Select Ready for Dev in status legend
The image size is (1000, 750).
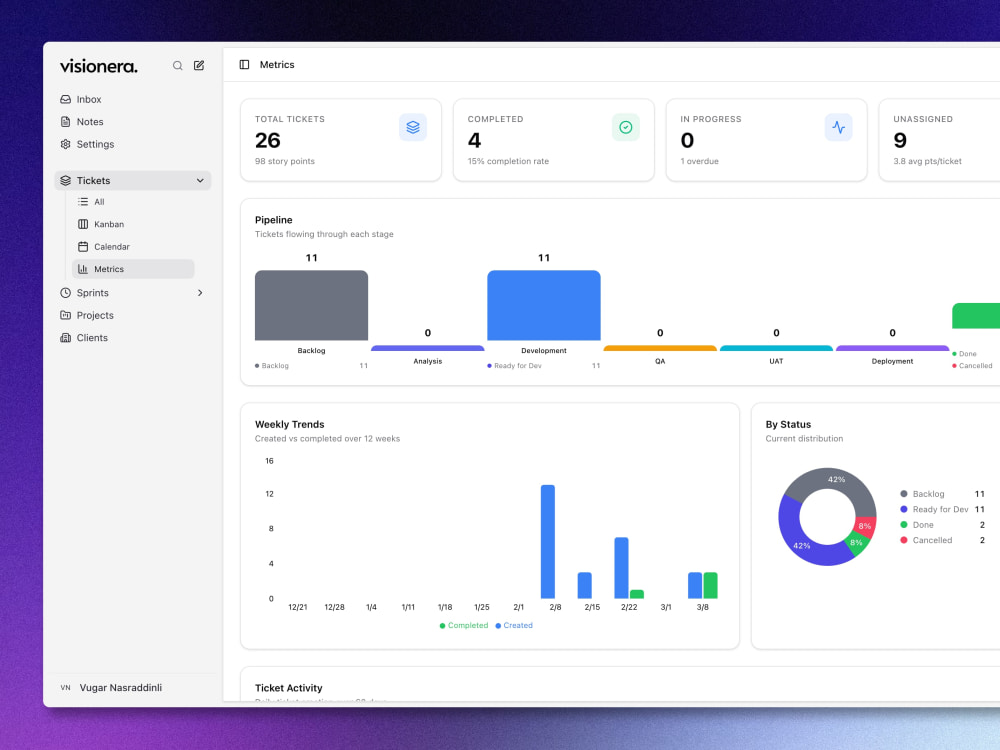click(x=943, y=510)
